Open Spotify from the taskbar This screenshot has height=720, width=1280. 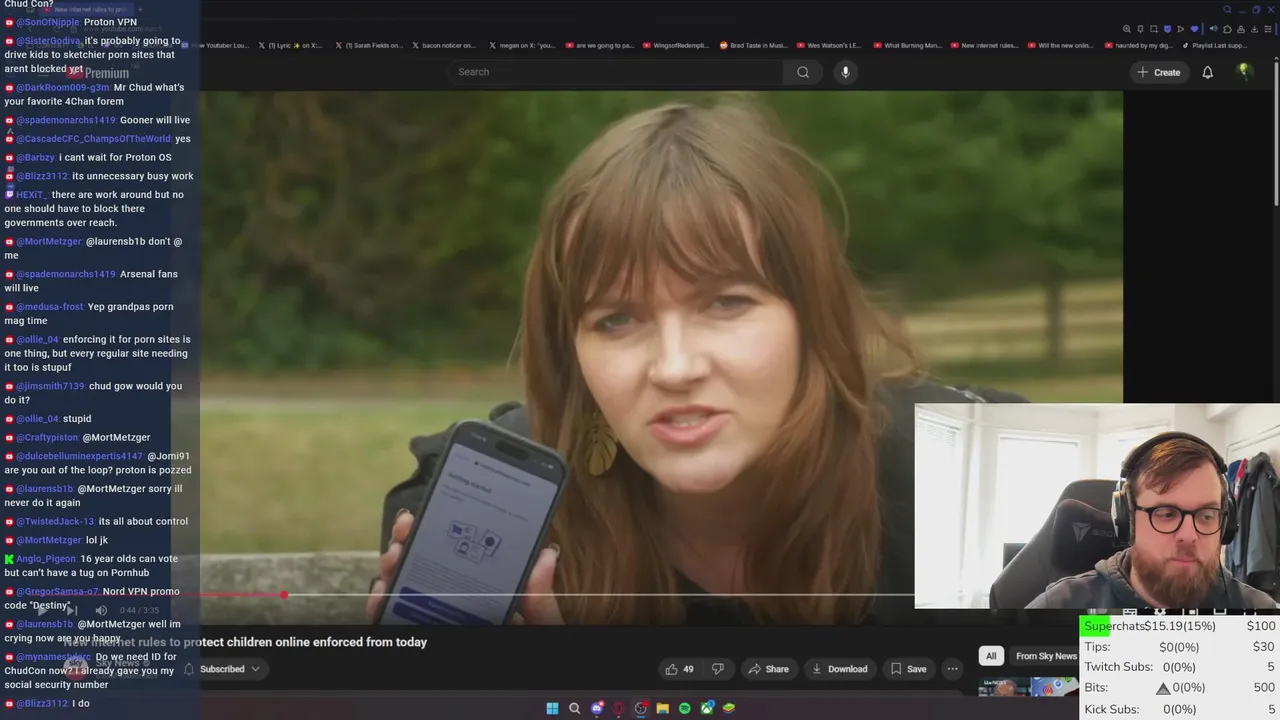tap(684, 708)
